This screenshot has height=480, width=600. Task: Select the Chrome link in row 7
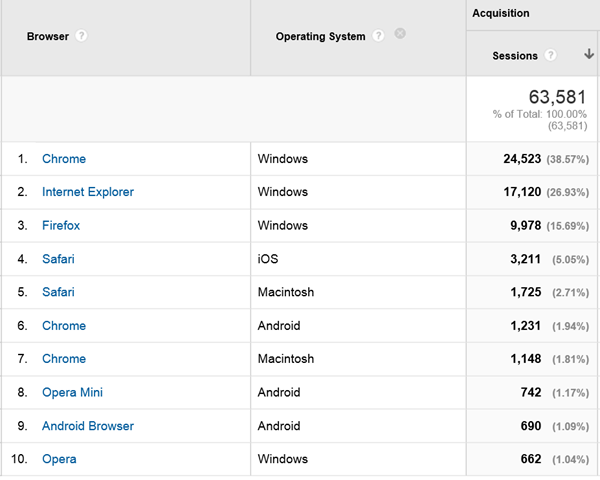64,359
